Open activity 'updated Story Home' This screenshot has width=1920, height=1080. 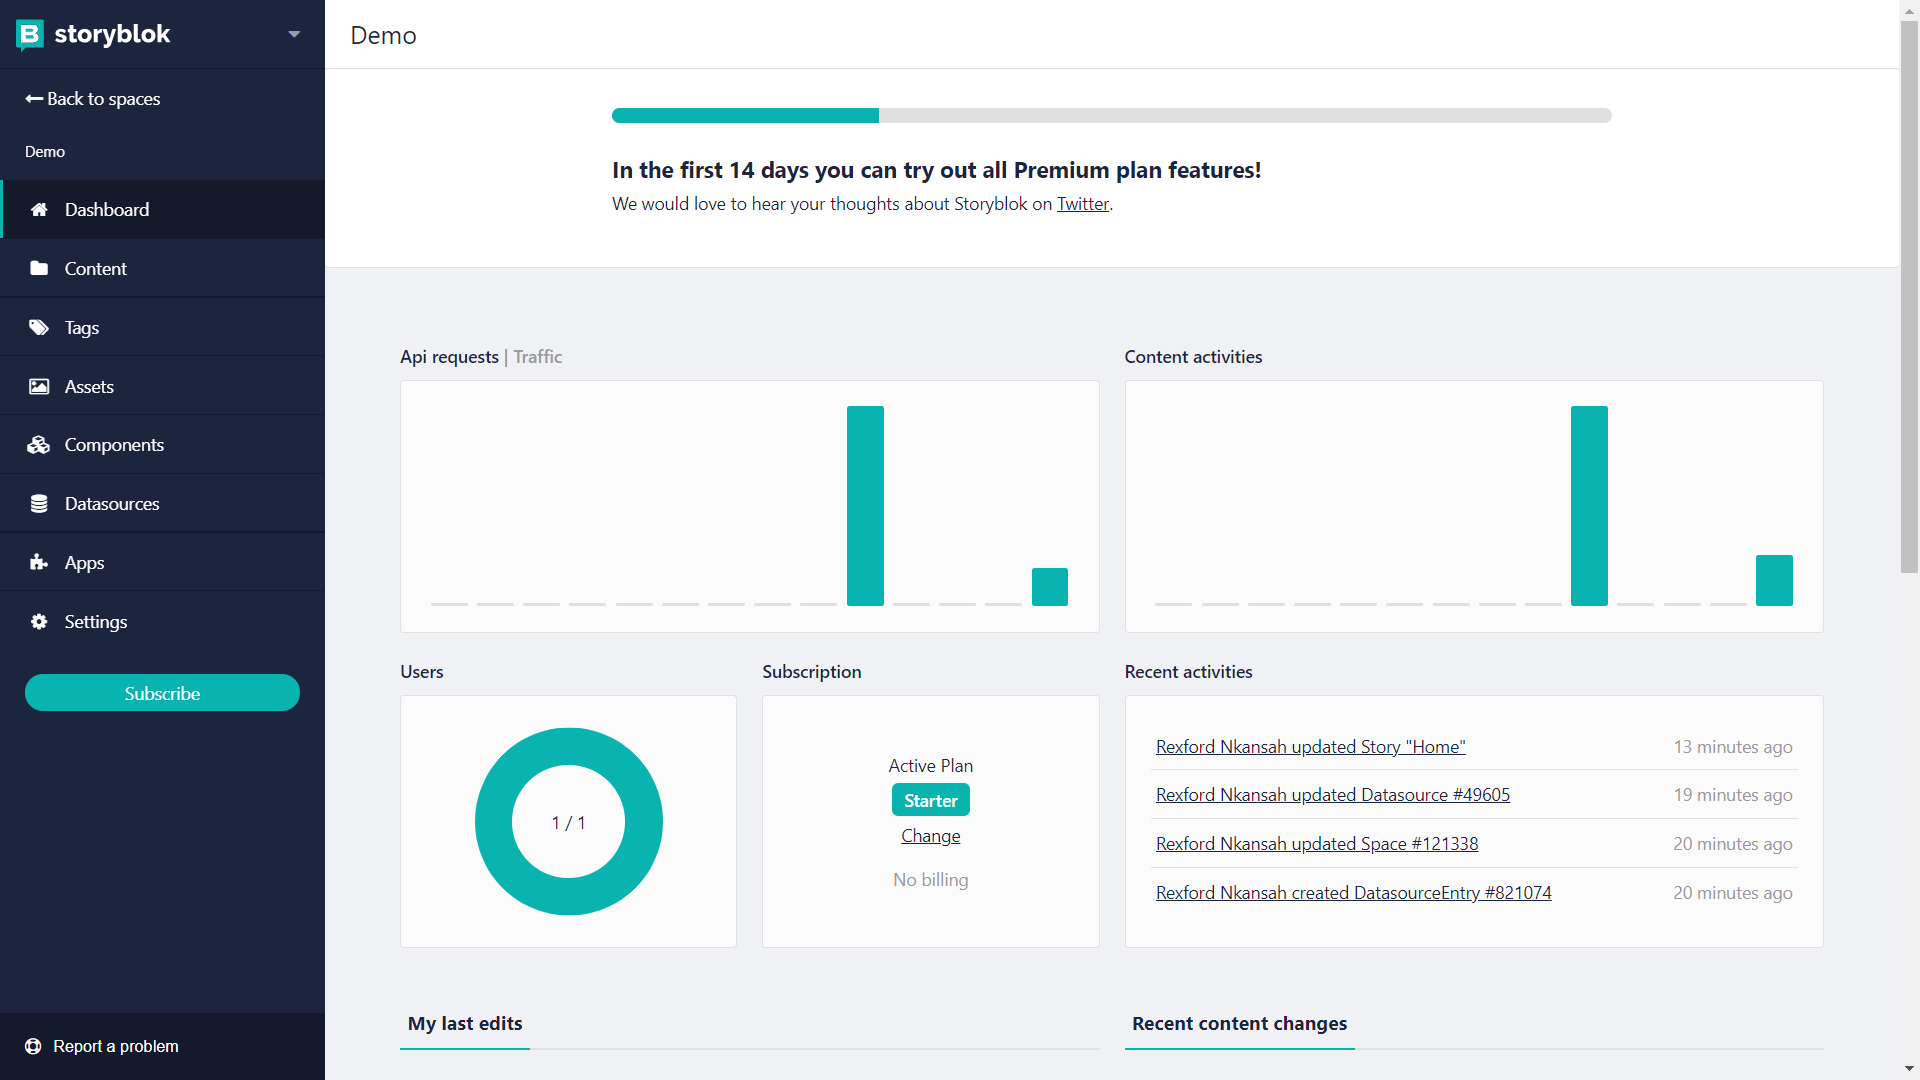(x=1310, y=747)
